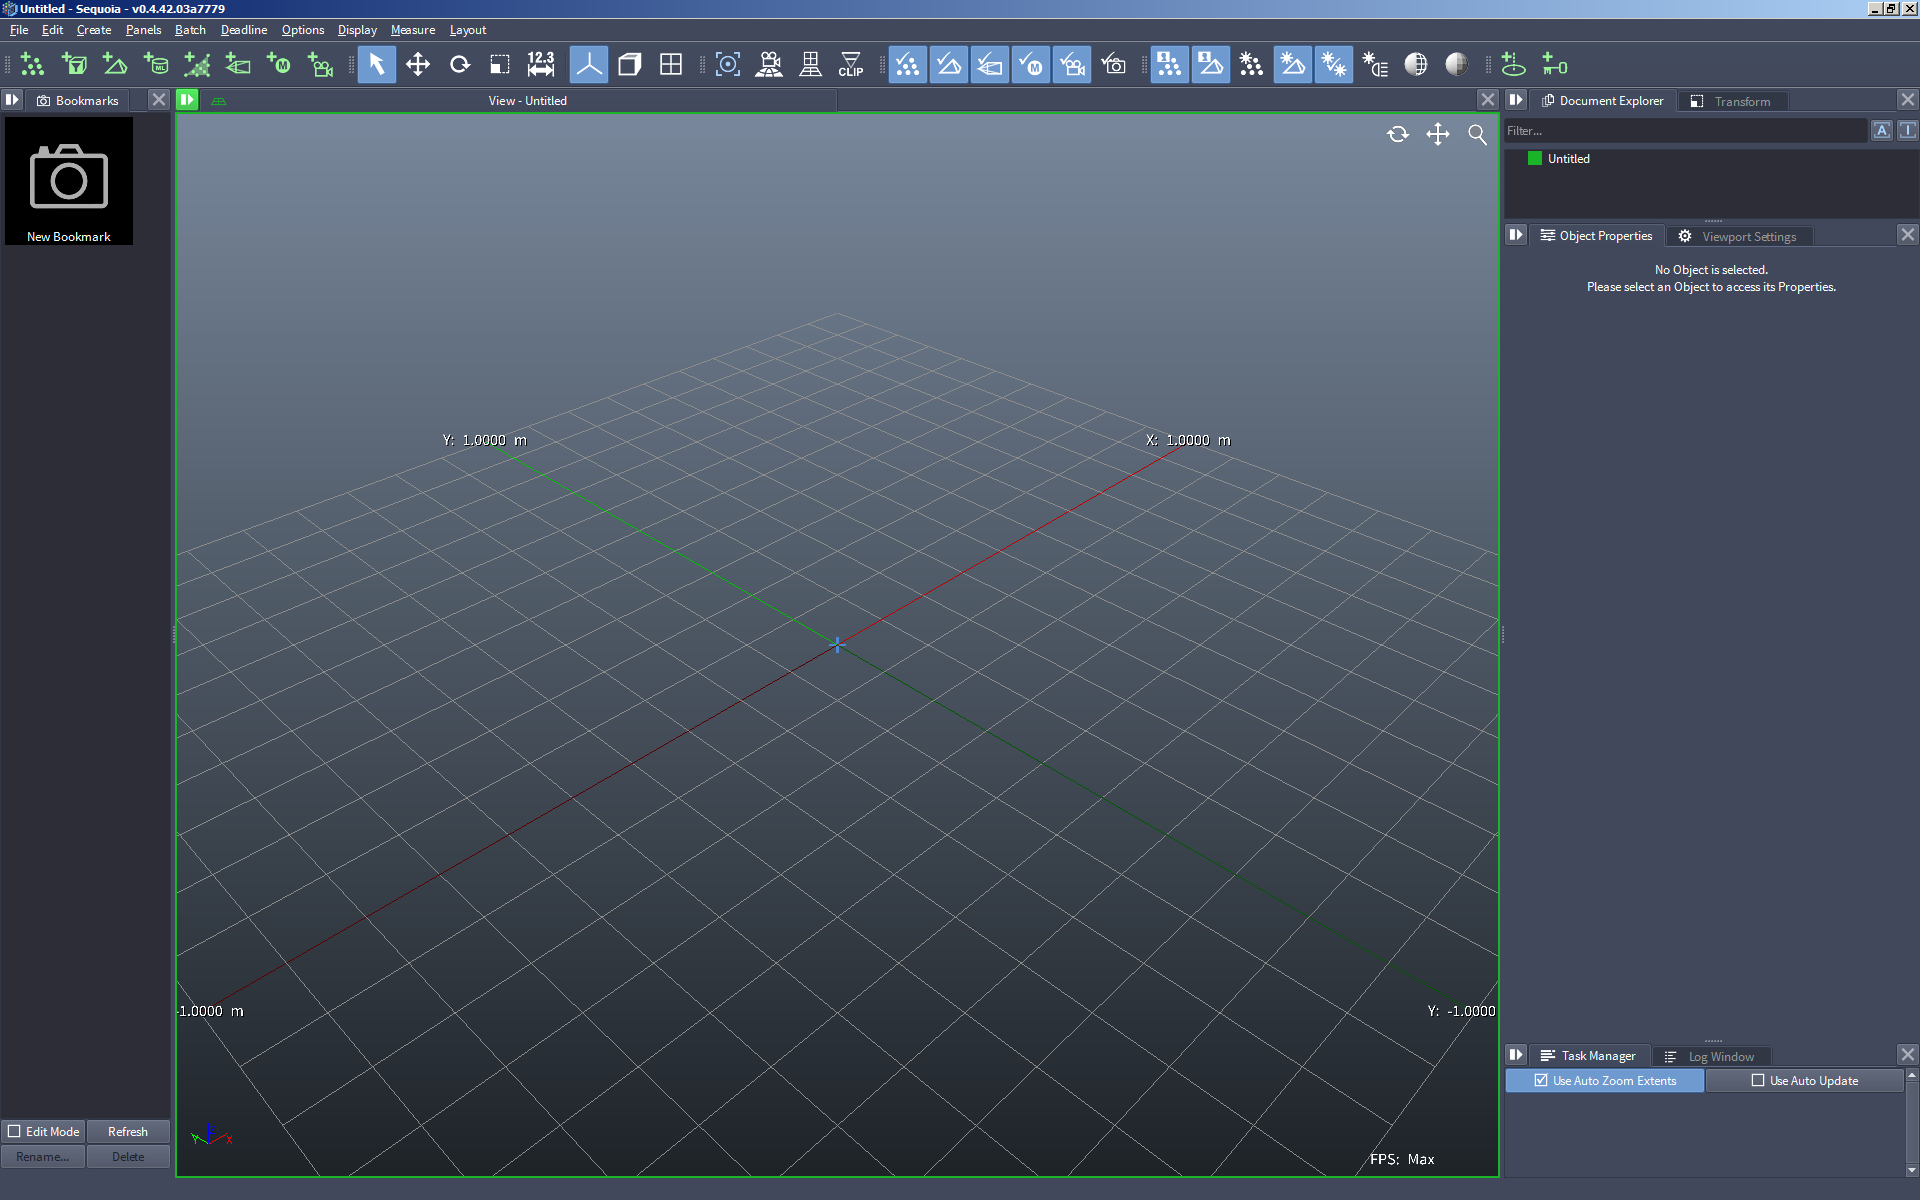This screenshot has width=1920, height=1200.
Task: Click the green add key icon
Action: pyautogui.click(x=1554, y=65)
